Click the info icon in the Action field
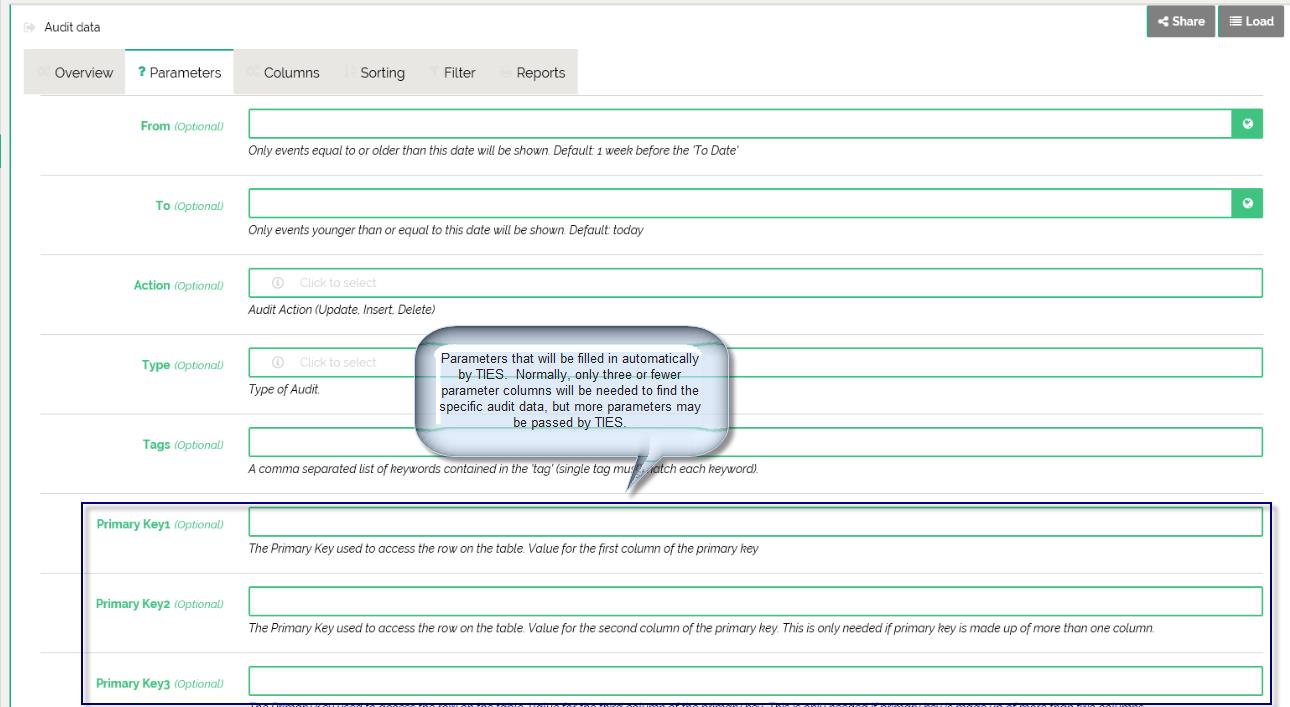Viewport: 1290px width, 707px height. pyautogui.click(x=278, y=283)
